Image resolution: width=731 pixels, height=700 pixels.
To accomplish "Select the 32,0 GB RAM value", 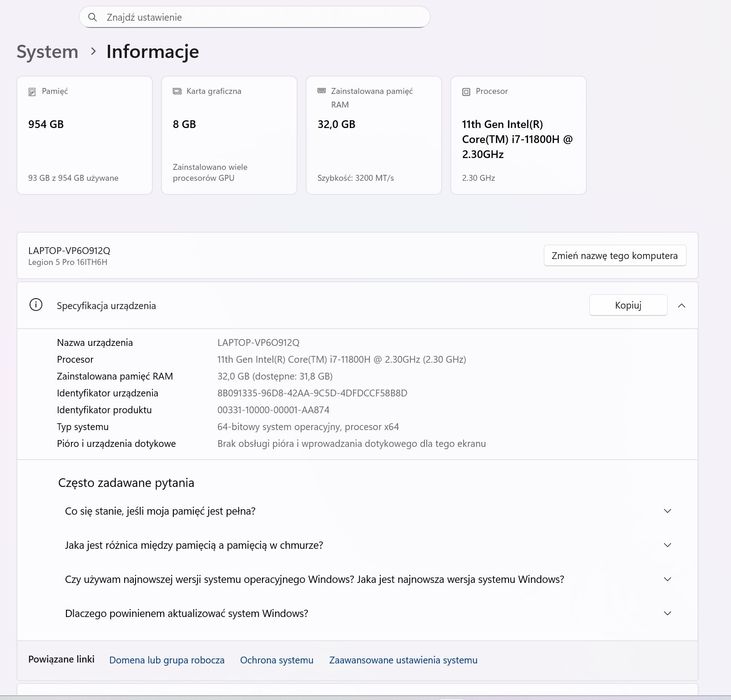I will pyautogui.click(x=336, y=124).
